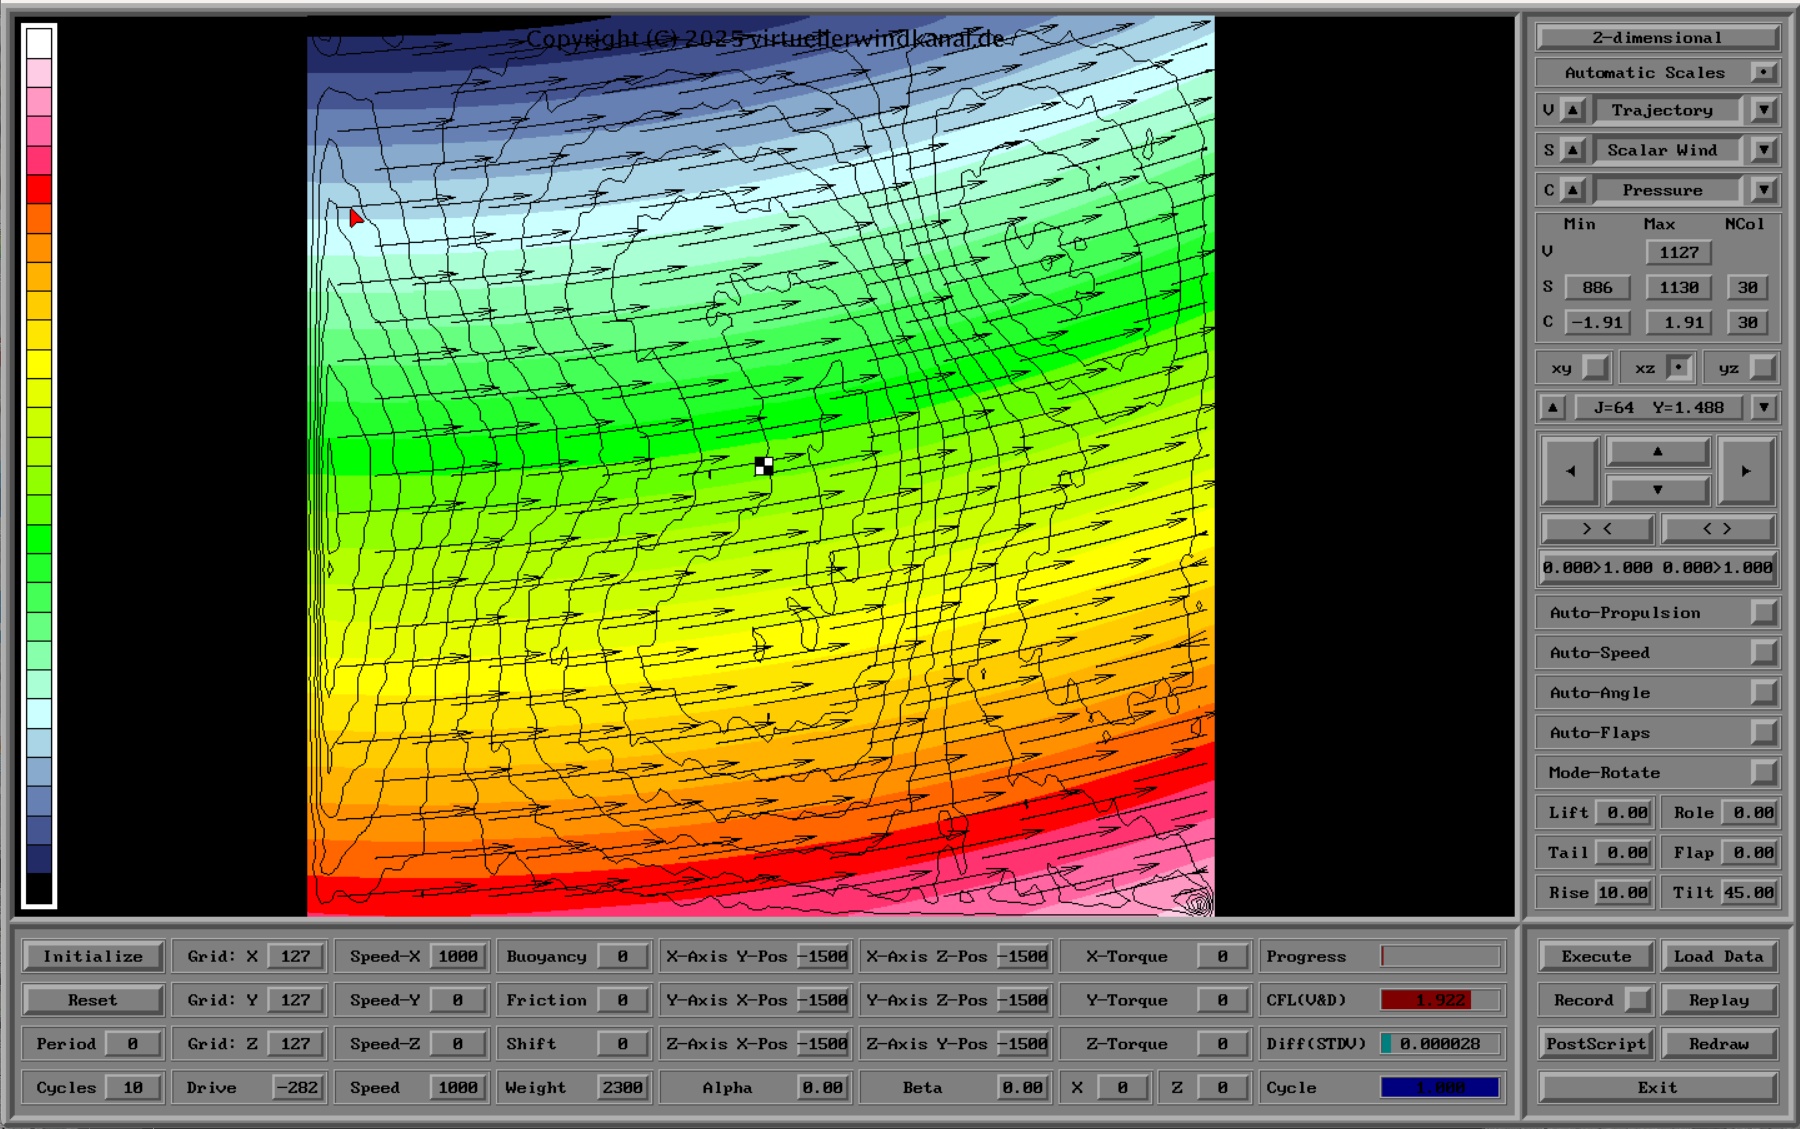Enable the Auto-Propulsion checkbox
The height and width of the screenshot is (1129, 1800).
point(1763,613)
